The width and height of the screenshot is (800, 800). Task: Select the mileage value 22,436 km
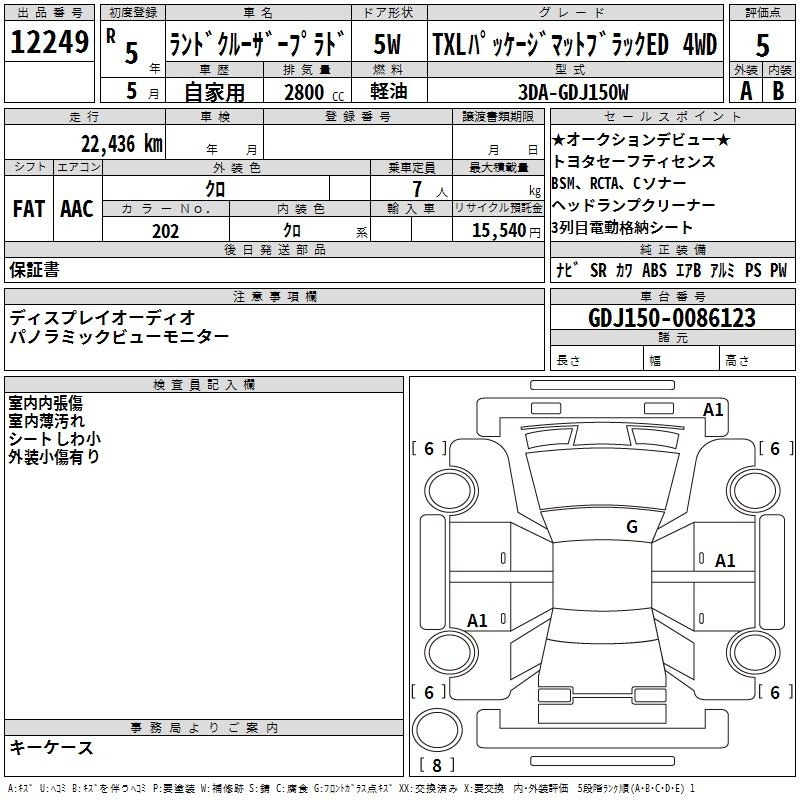pos(121,143)
